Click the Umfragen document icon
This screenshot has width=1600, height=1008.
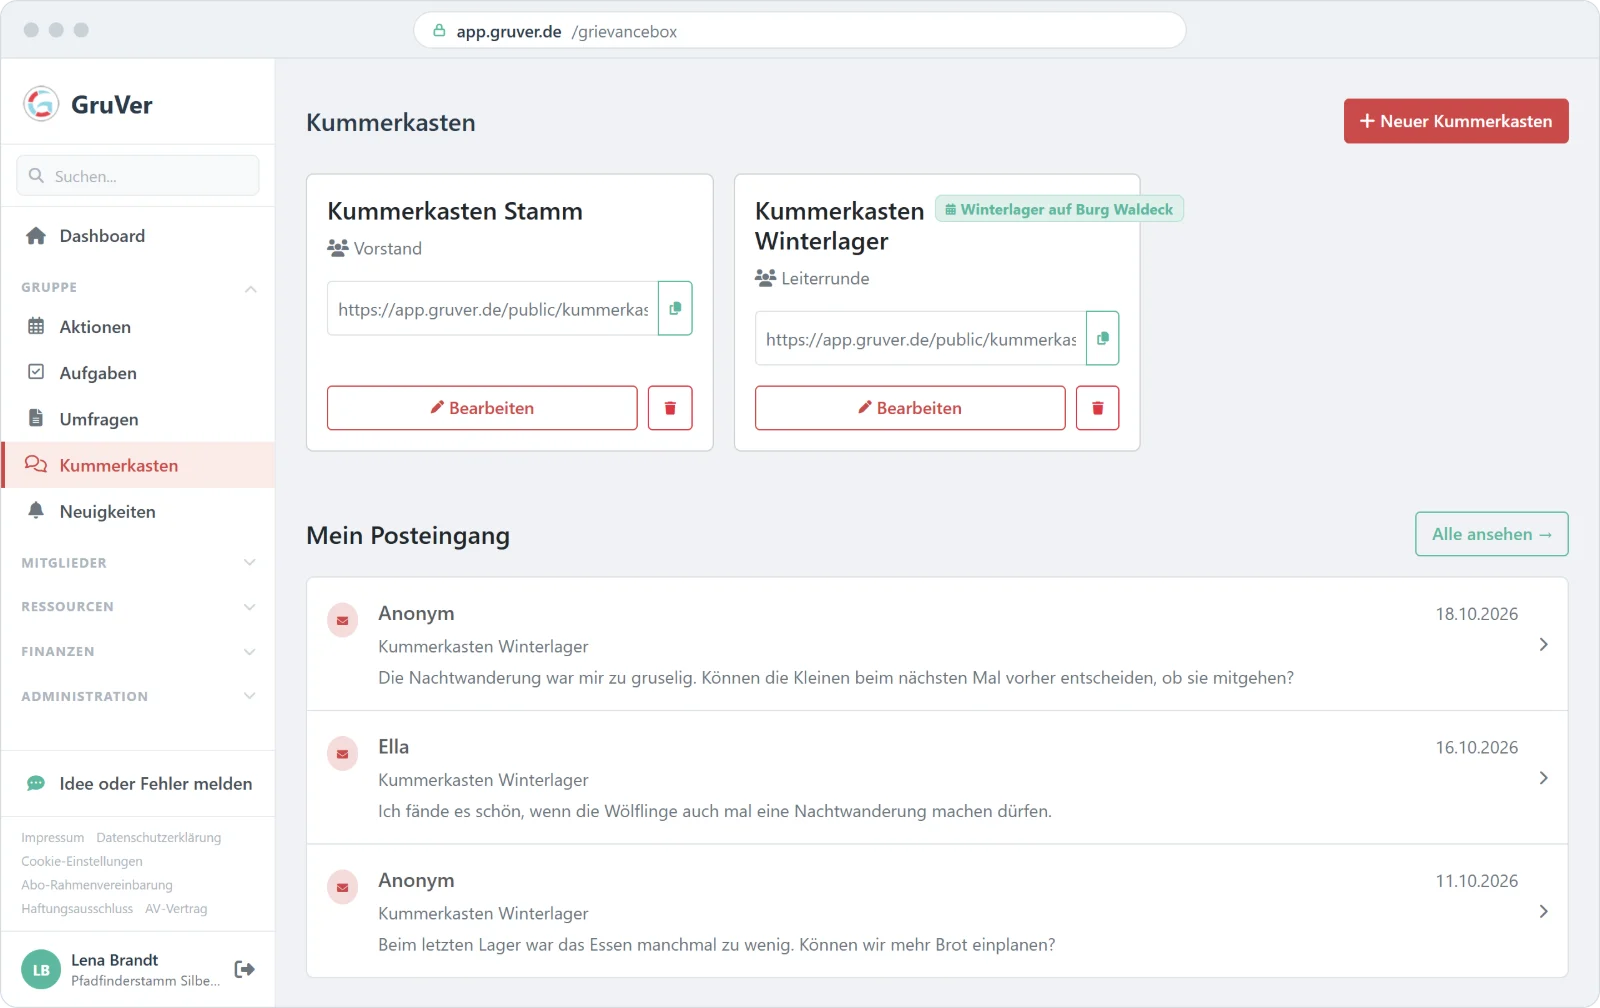(36, 418)
